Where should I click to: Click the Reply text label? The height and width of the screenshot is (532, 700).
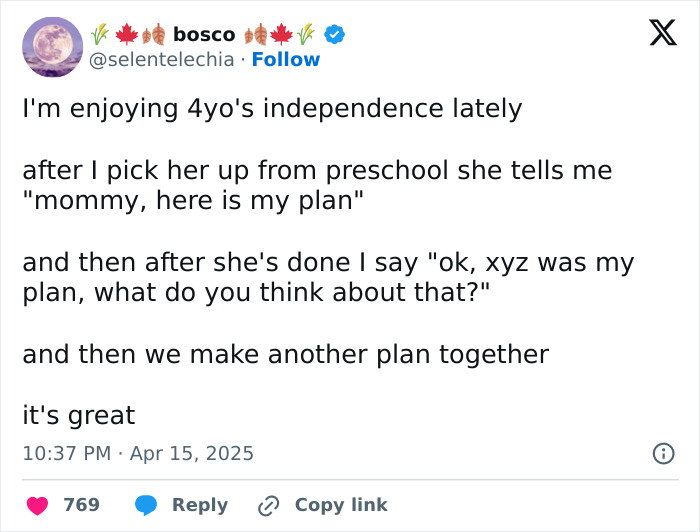pyautogui.click(x=200, y=505)
